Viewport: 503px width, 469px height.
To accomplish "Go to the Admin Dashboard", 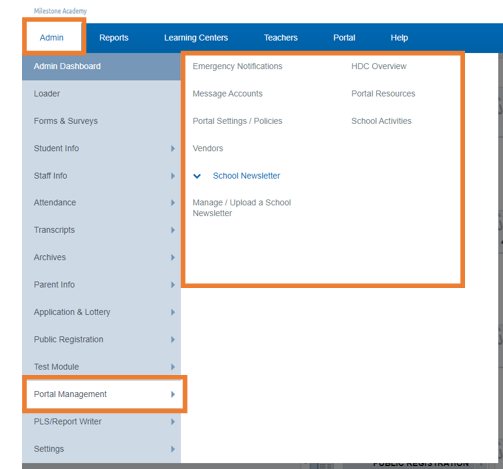I will coord(101,66).
